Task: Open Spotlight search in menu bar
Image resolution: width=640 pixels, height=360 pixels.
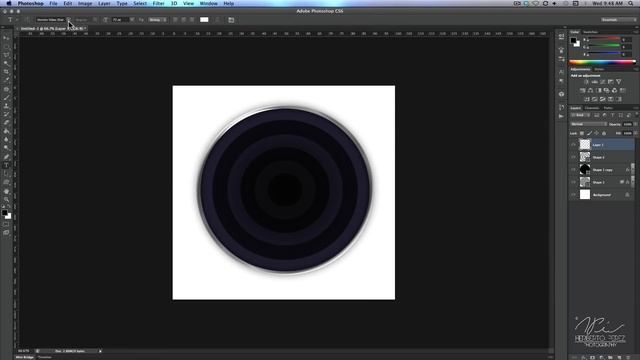Action: pyautogui.click(x=631, y=3)
